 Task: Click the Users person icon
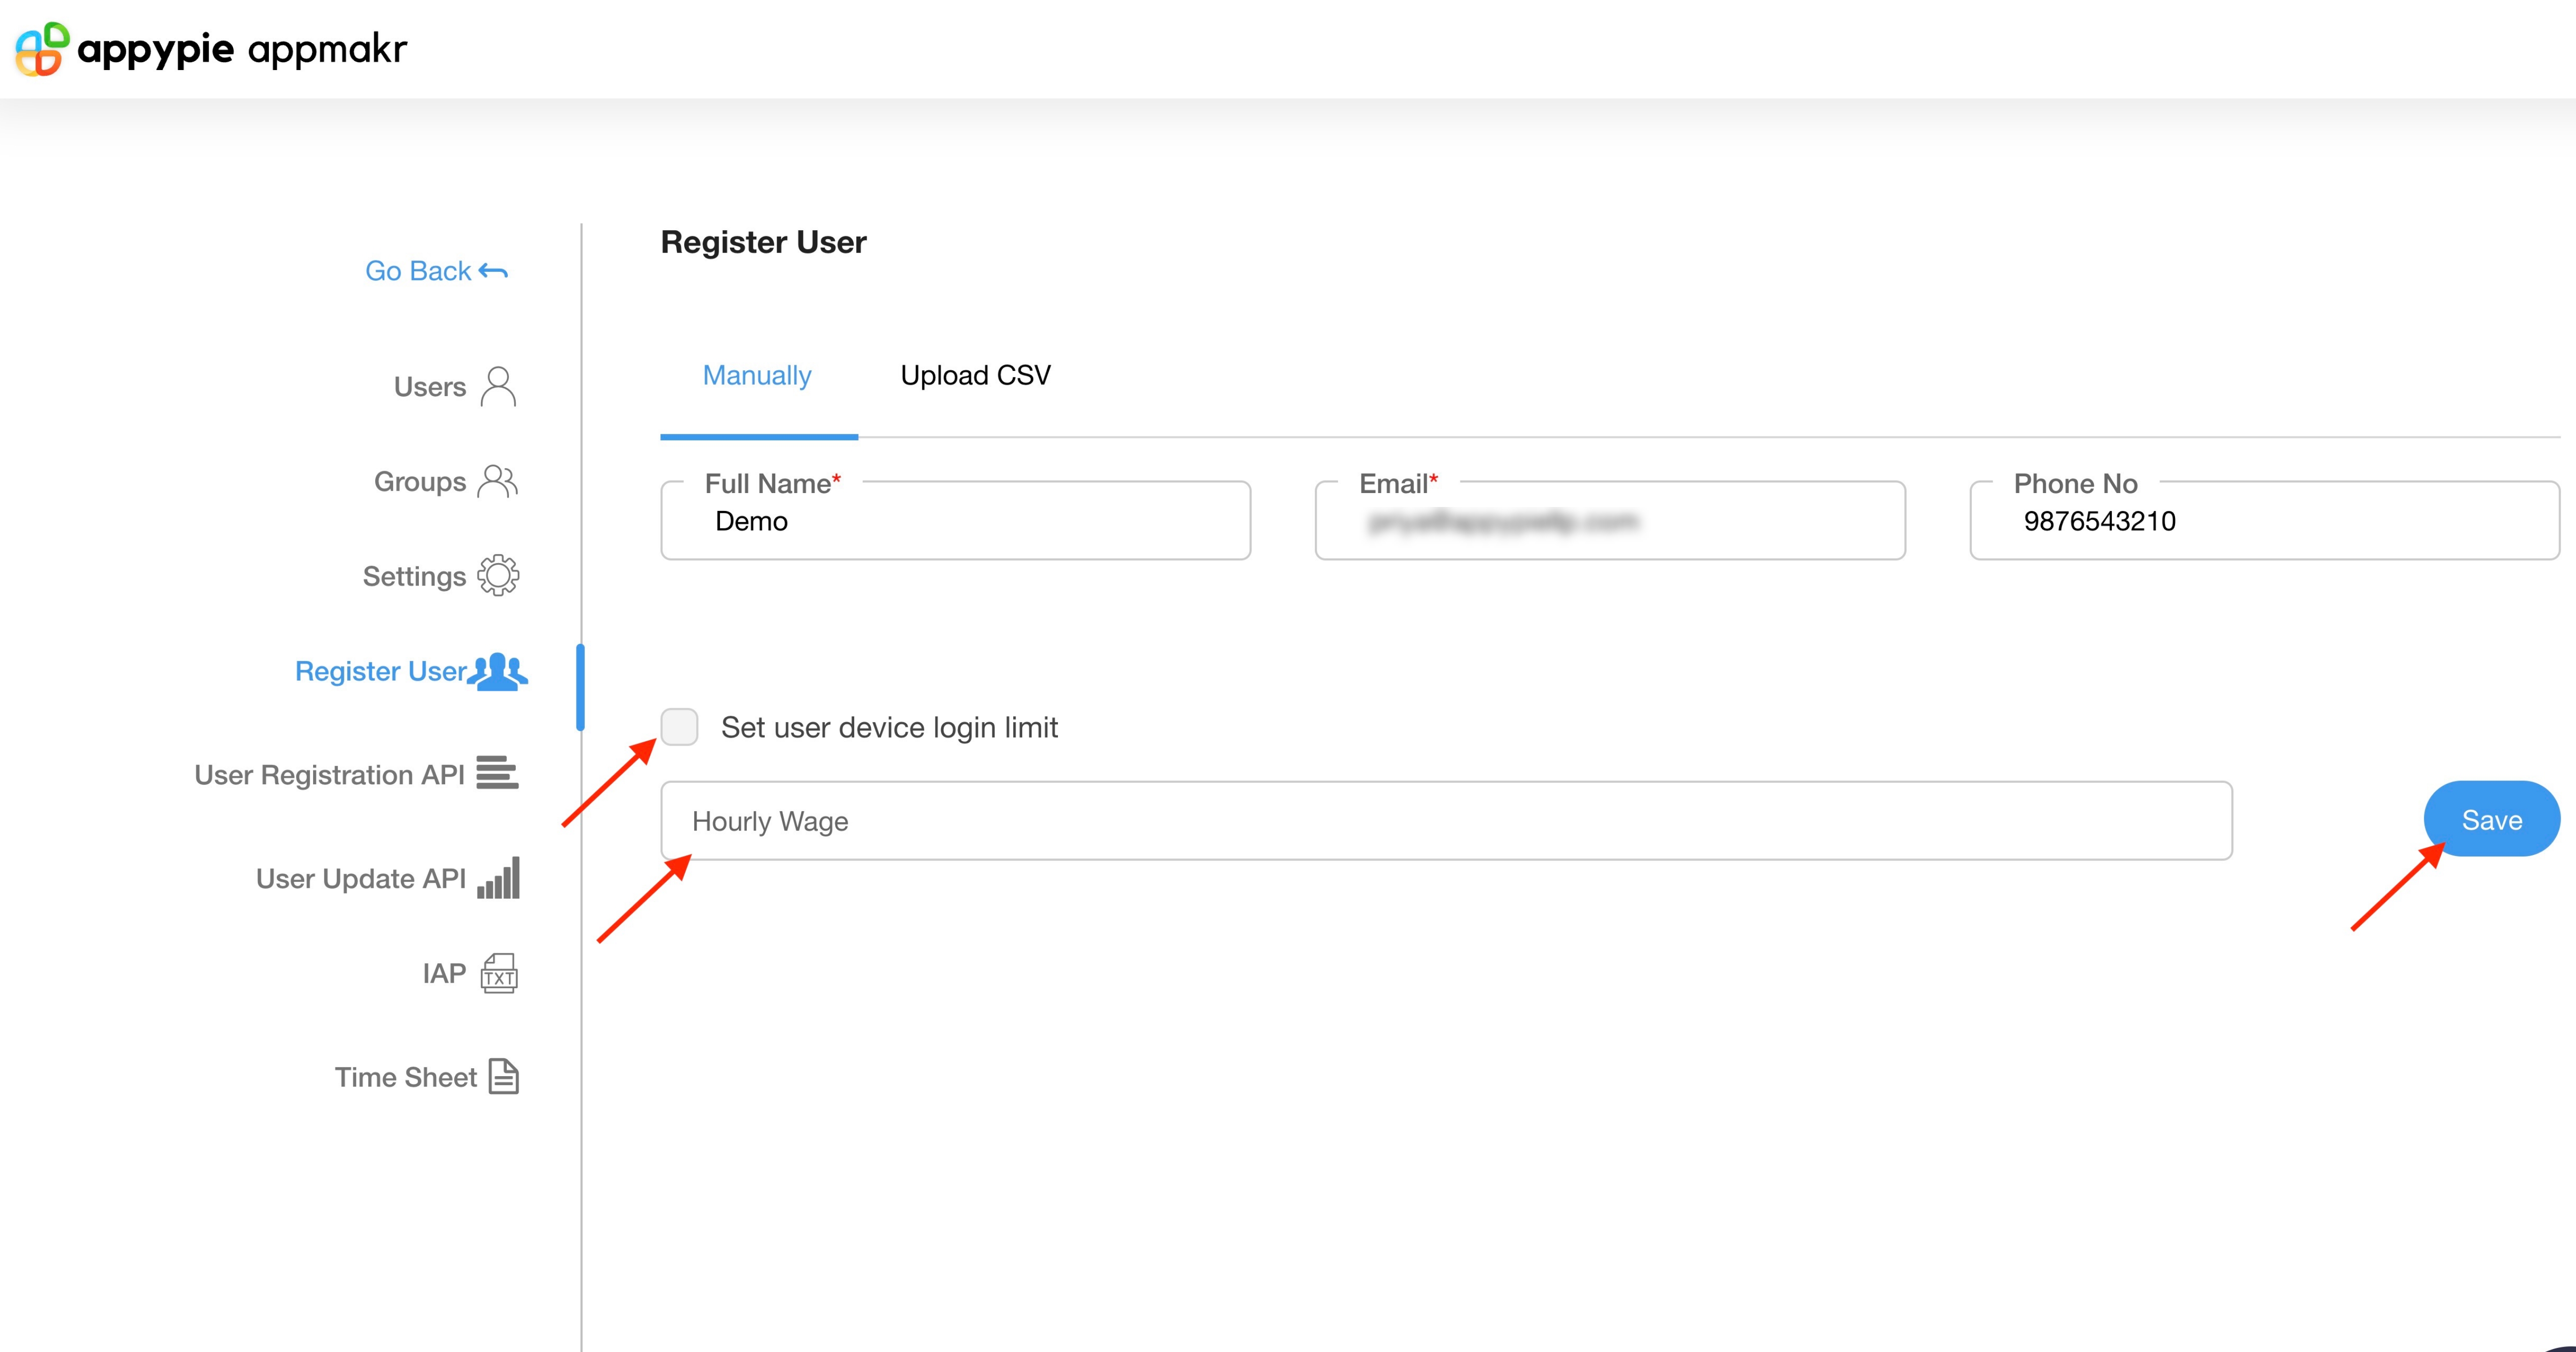point(498,386)
